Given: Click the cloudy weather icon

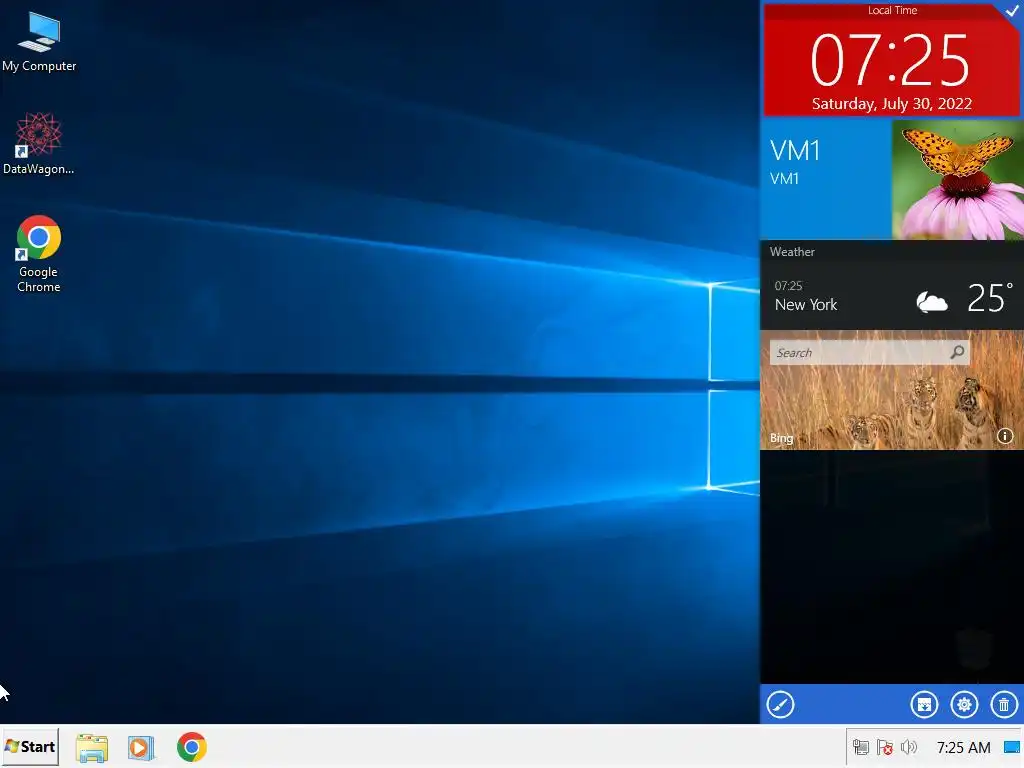Looking at the screenshot, I should [x=932, y=302].
